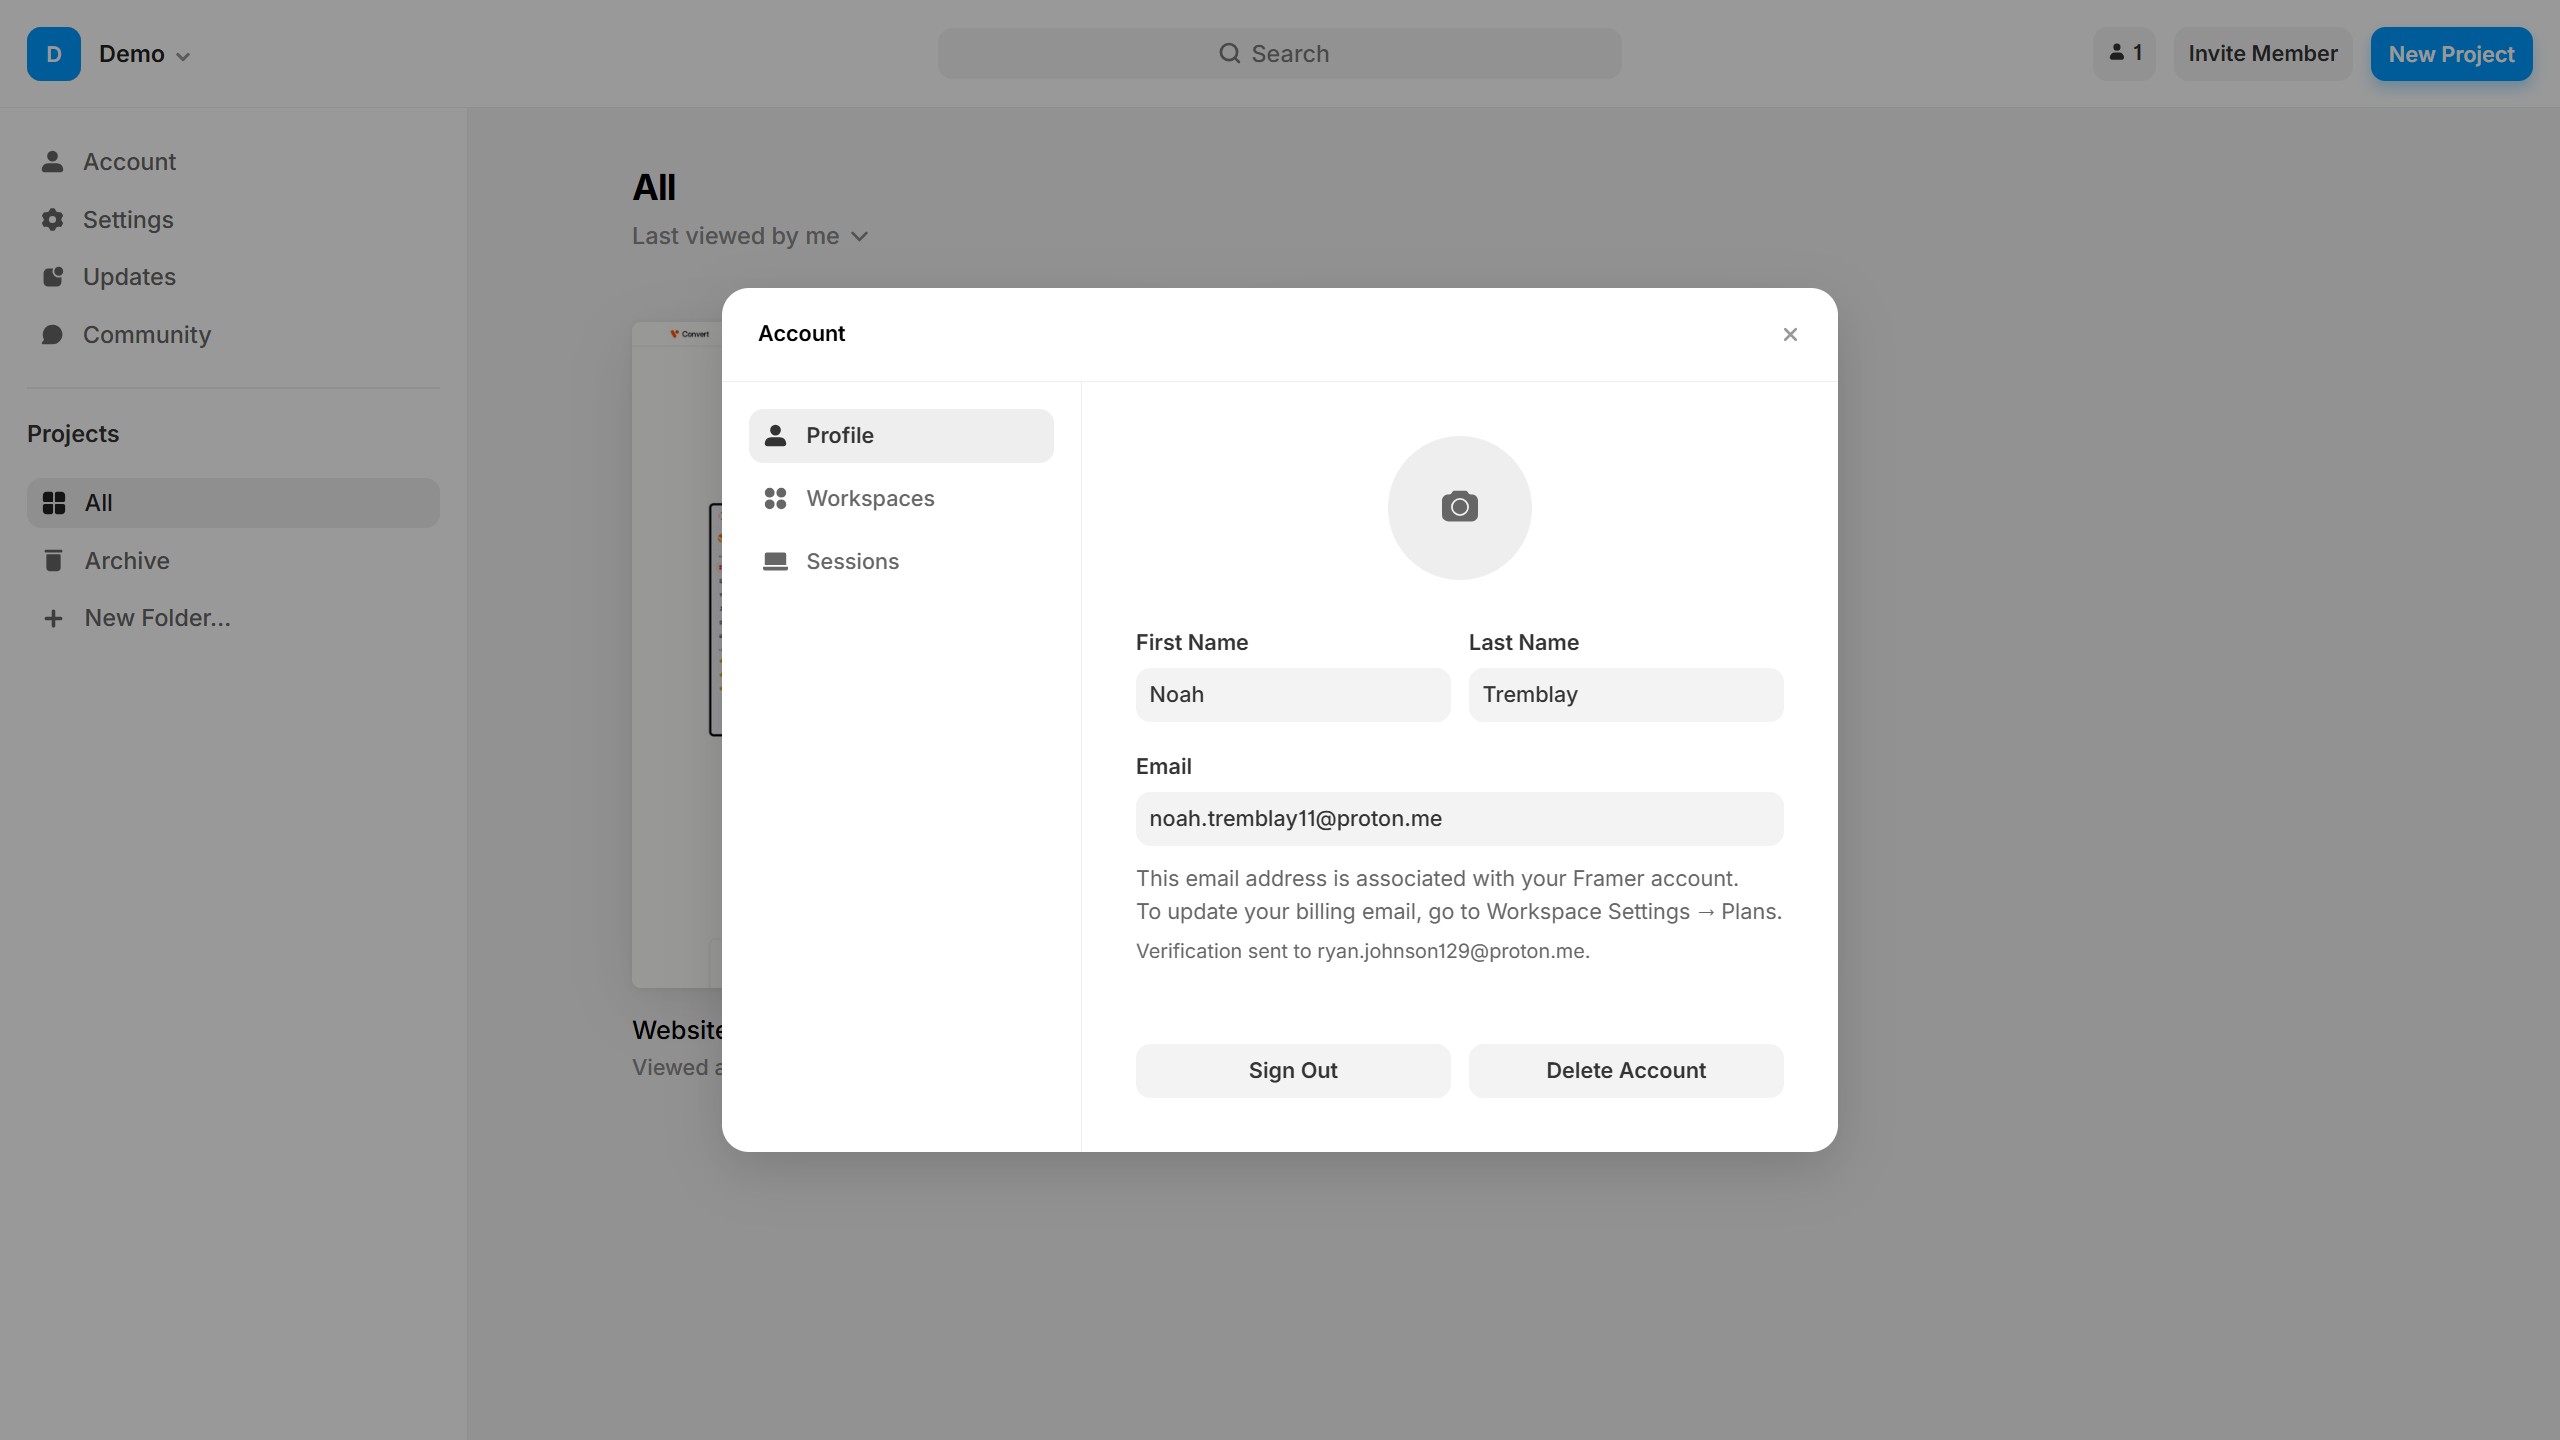Close the Account dialog
The height and width of the screenshot is (1440, 2560).
point(1790,335)
